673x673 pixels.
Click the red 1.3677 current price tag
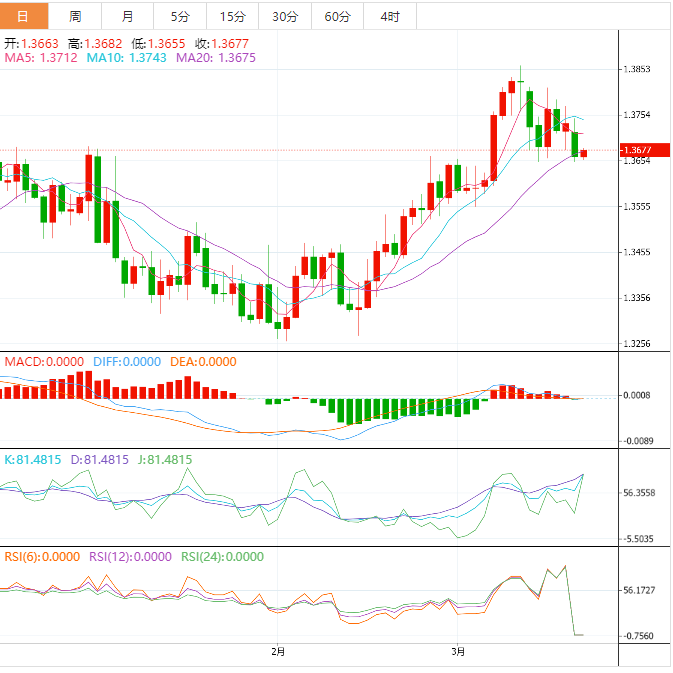tap(645, 150)
